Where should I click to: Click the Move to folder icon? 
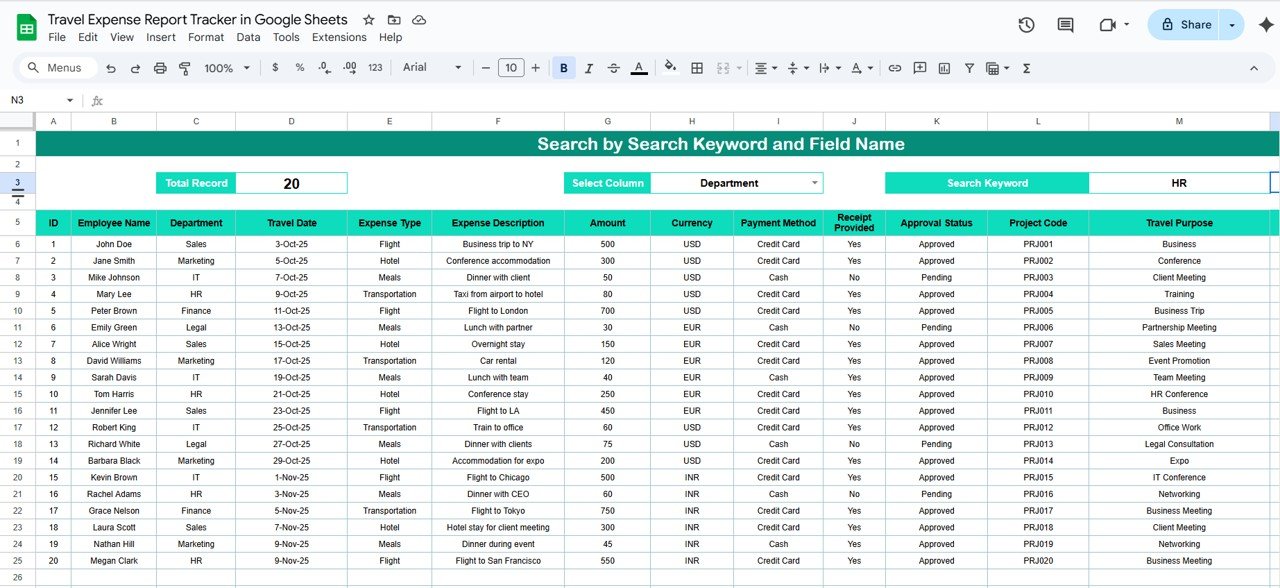(x=394, y=20)
